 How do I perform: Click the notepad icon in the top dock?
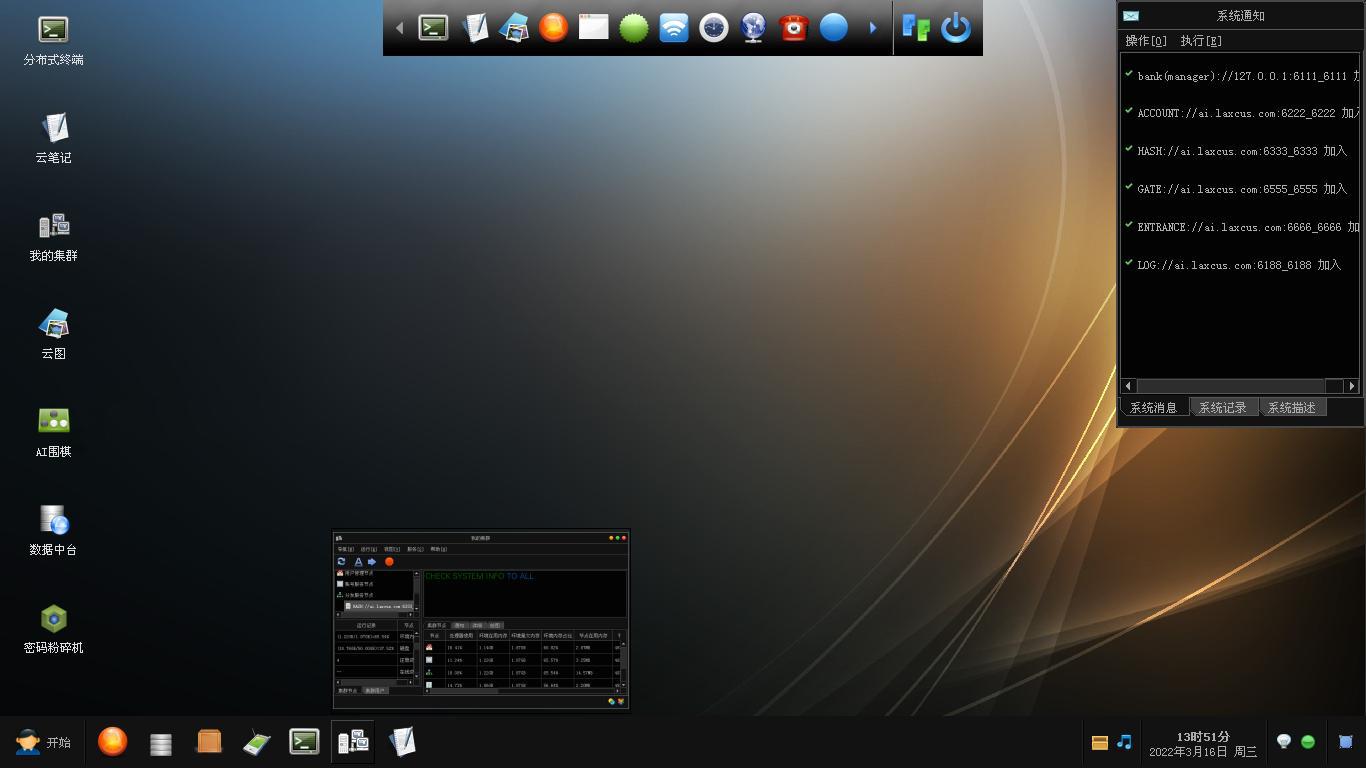click(474, 28)
